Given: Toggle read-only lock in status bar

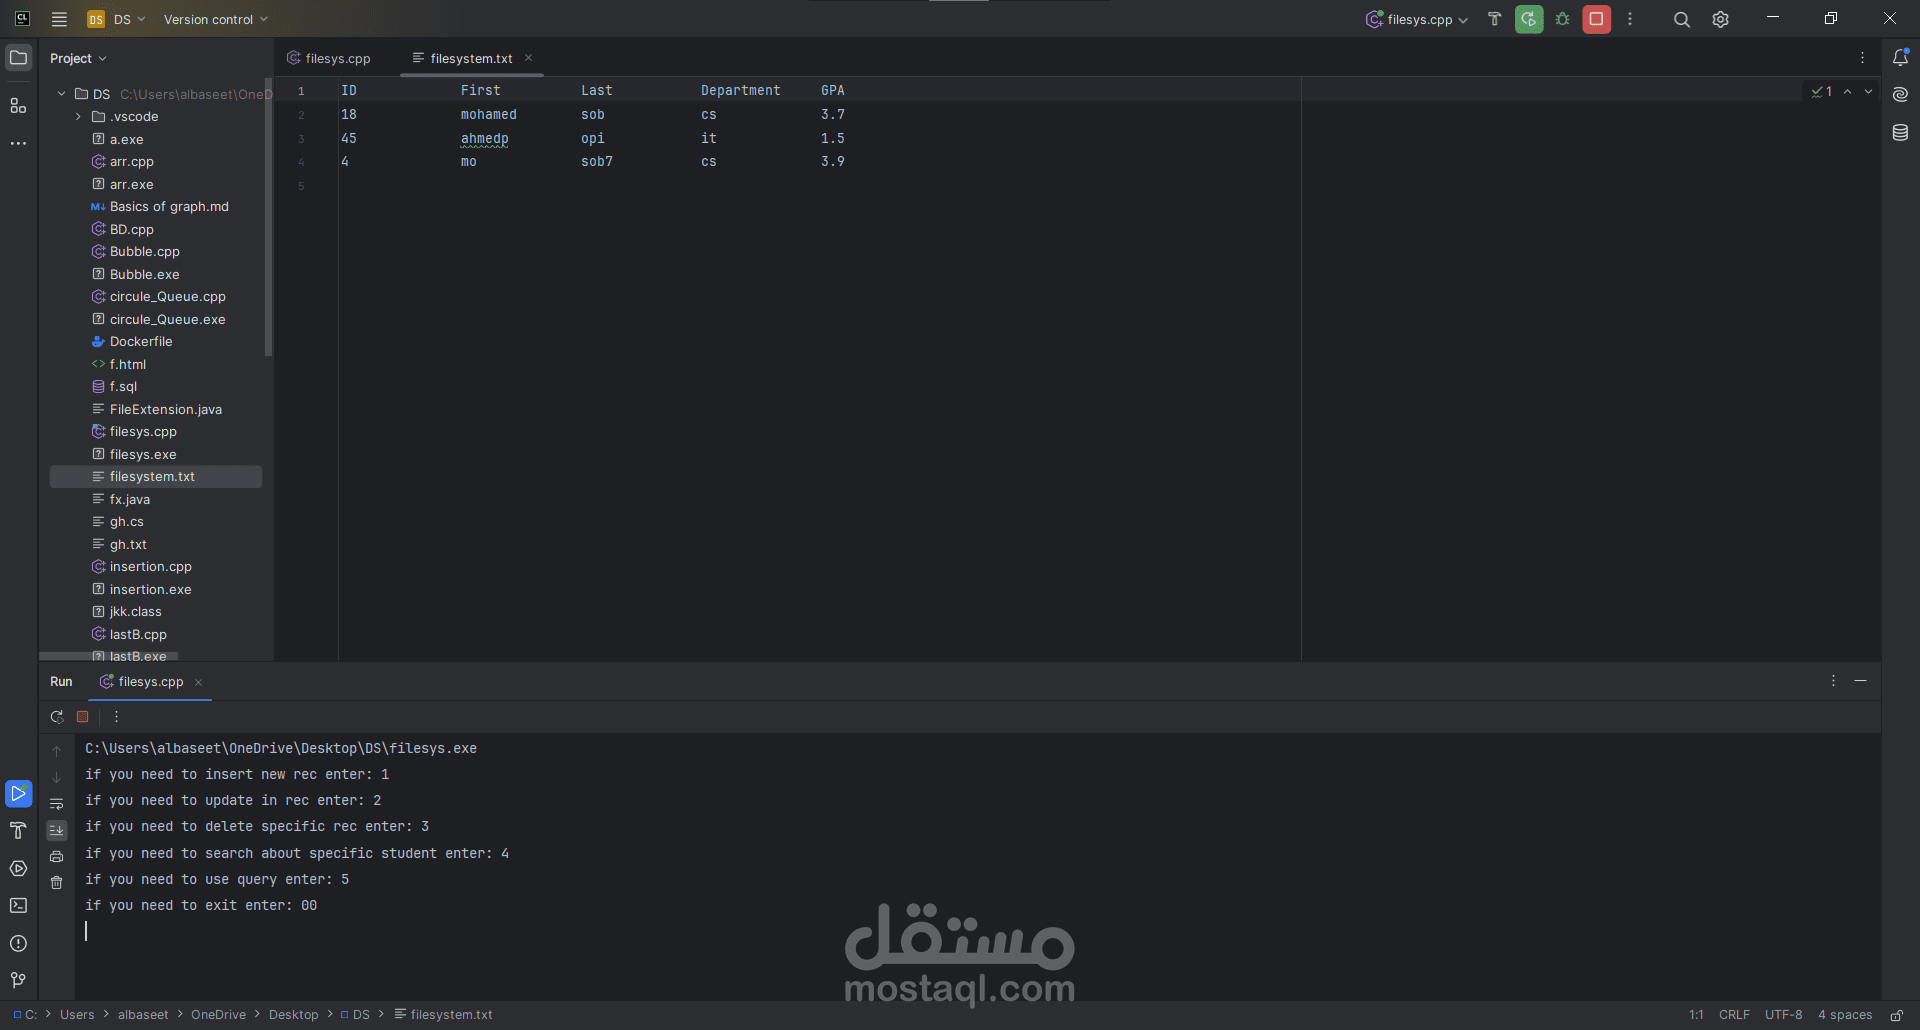Looking at the screenshot, I should click(1896, 1015).
